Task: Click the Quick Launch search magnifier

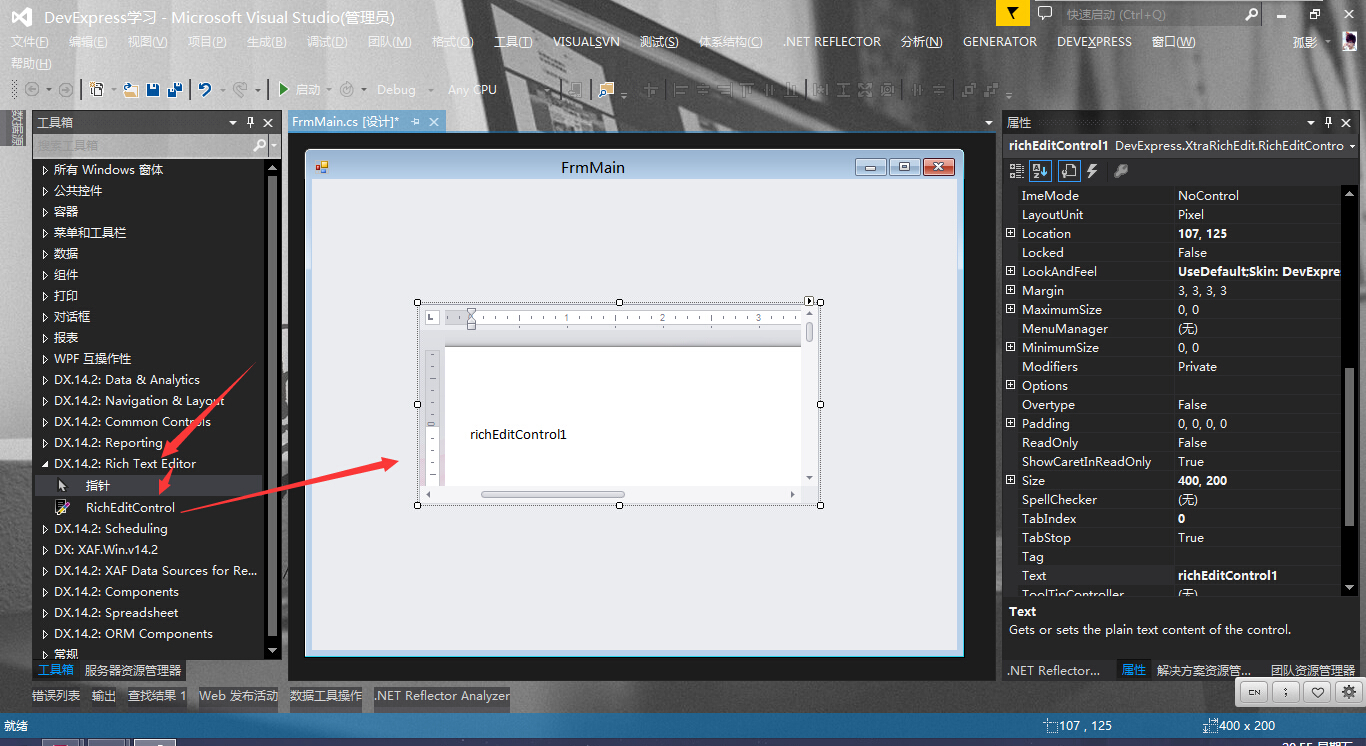Action: (1251, 14)
